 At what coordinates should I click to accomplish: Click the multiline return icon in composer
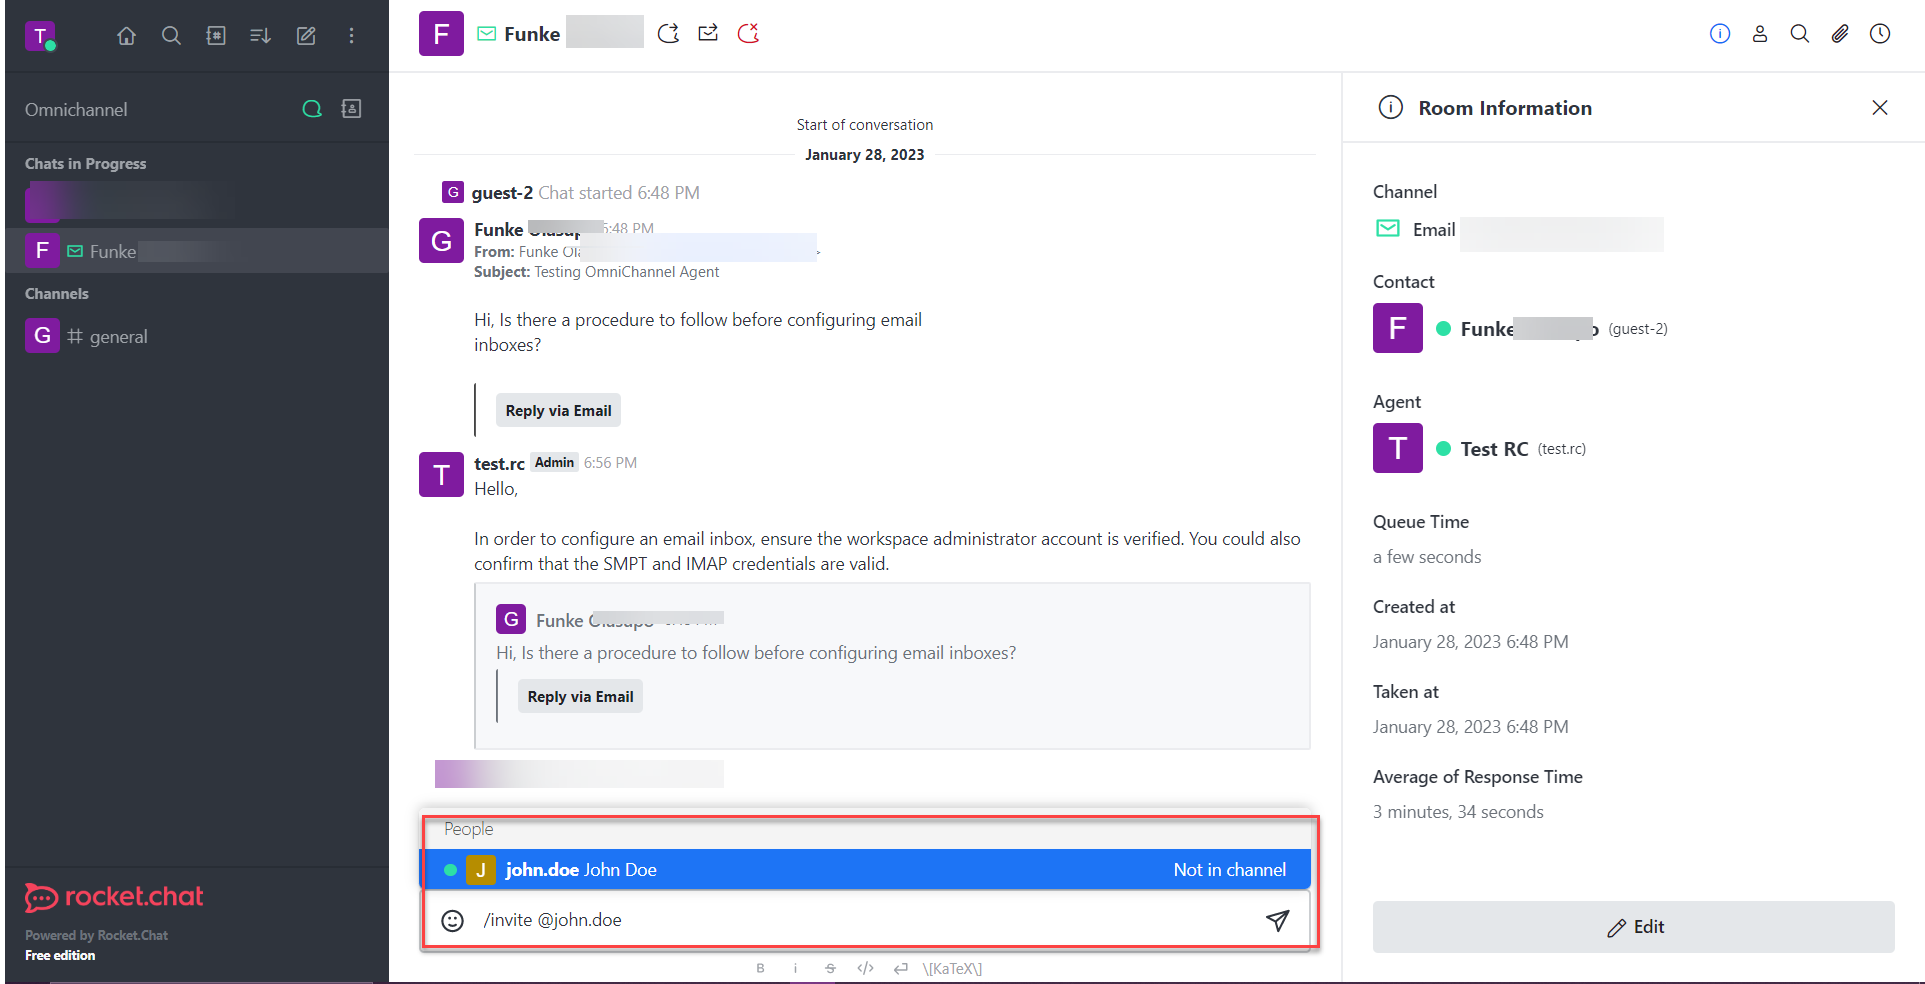point(901,968)
